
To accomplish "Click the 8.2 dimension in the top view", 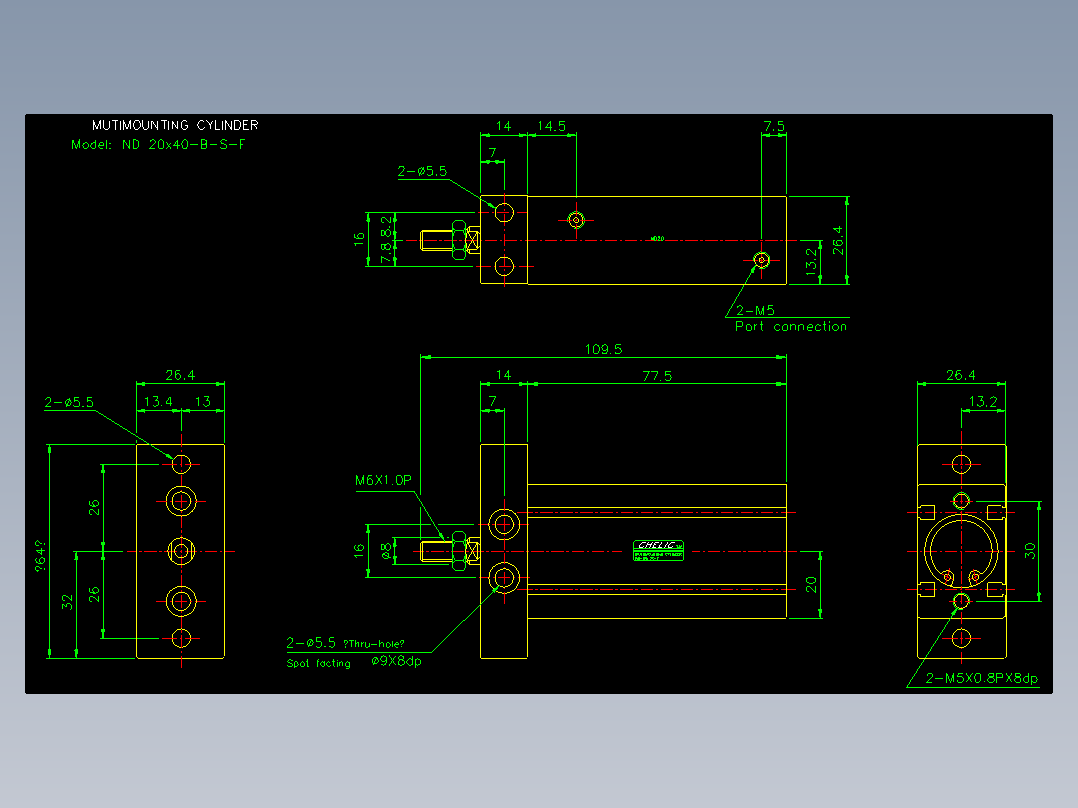I will (x=386, y=228).
